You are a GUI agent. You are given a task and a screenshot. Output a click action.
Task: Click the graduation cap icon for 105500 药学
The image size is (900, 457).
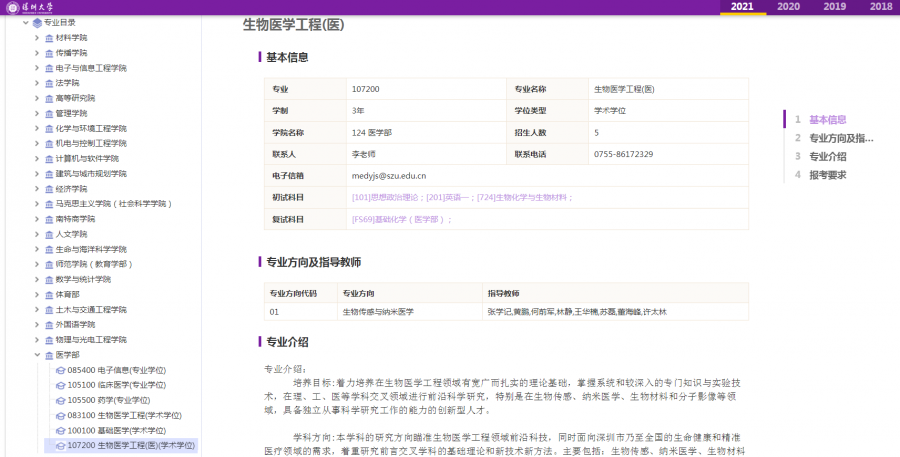60,400
